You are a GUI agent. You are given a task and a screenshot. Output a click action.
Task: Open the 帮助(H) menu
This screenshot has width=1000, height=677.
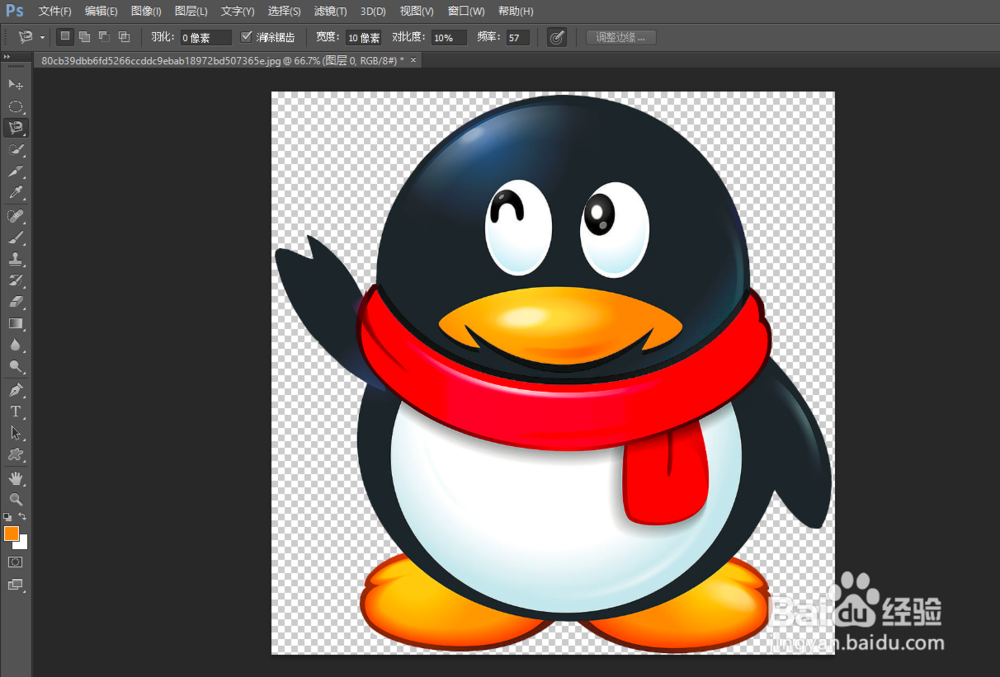515,11
